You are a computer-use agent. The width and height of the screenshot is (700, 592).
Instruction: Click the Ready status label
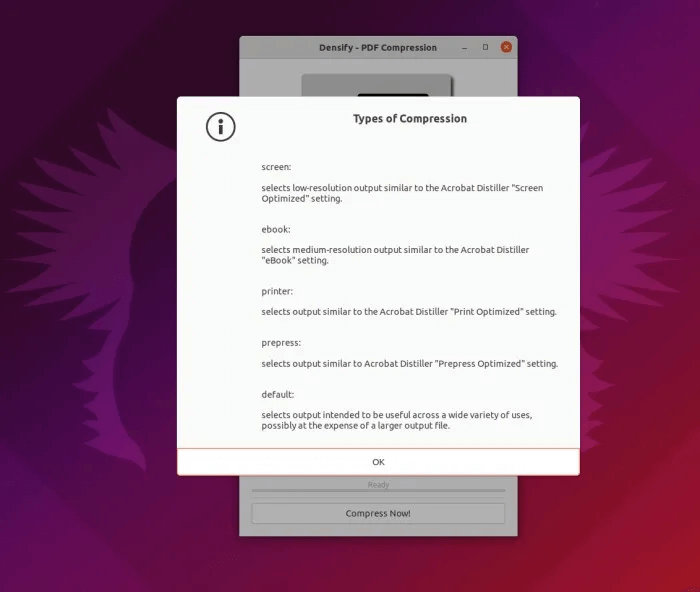pos(378,484)
